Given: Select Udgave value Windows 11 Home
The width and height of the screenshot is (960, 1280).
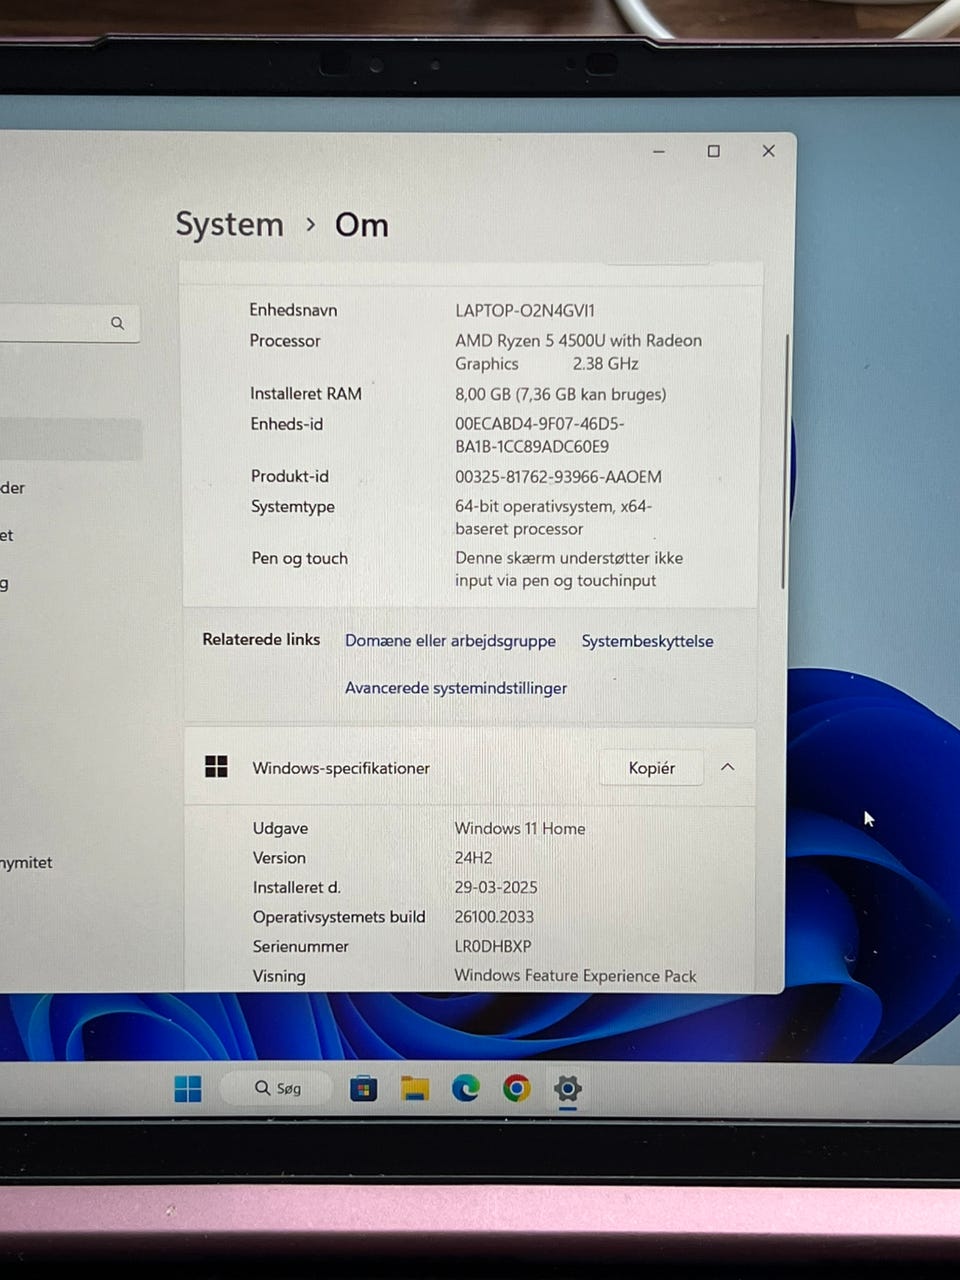Looking at the screenshot, I should 520,828.
